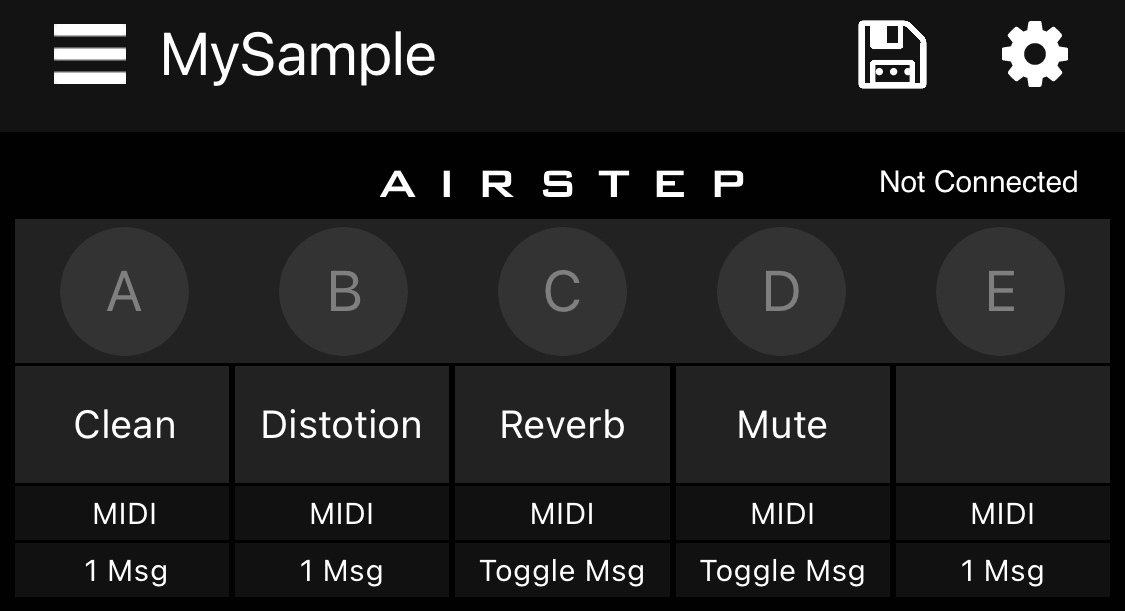Tap footswitch C circle
The width and height of the screenshot is (1125, 611).
click(562, 291)
